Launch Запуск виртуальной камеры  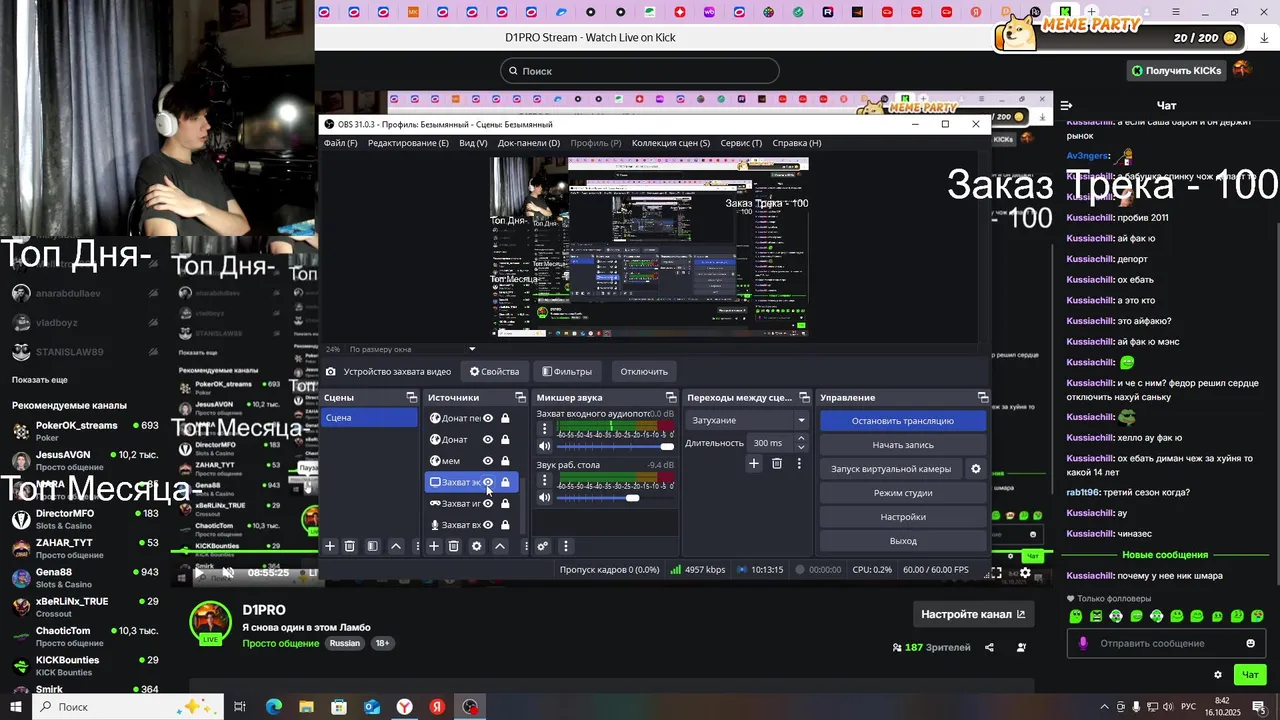[x=891, y=469]
